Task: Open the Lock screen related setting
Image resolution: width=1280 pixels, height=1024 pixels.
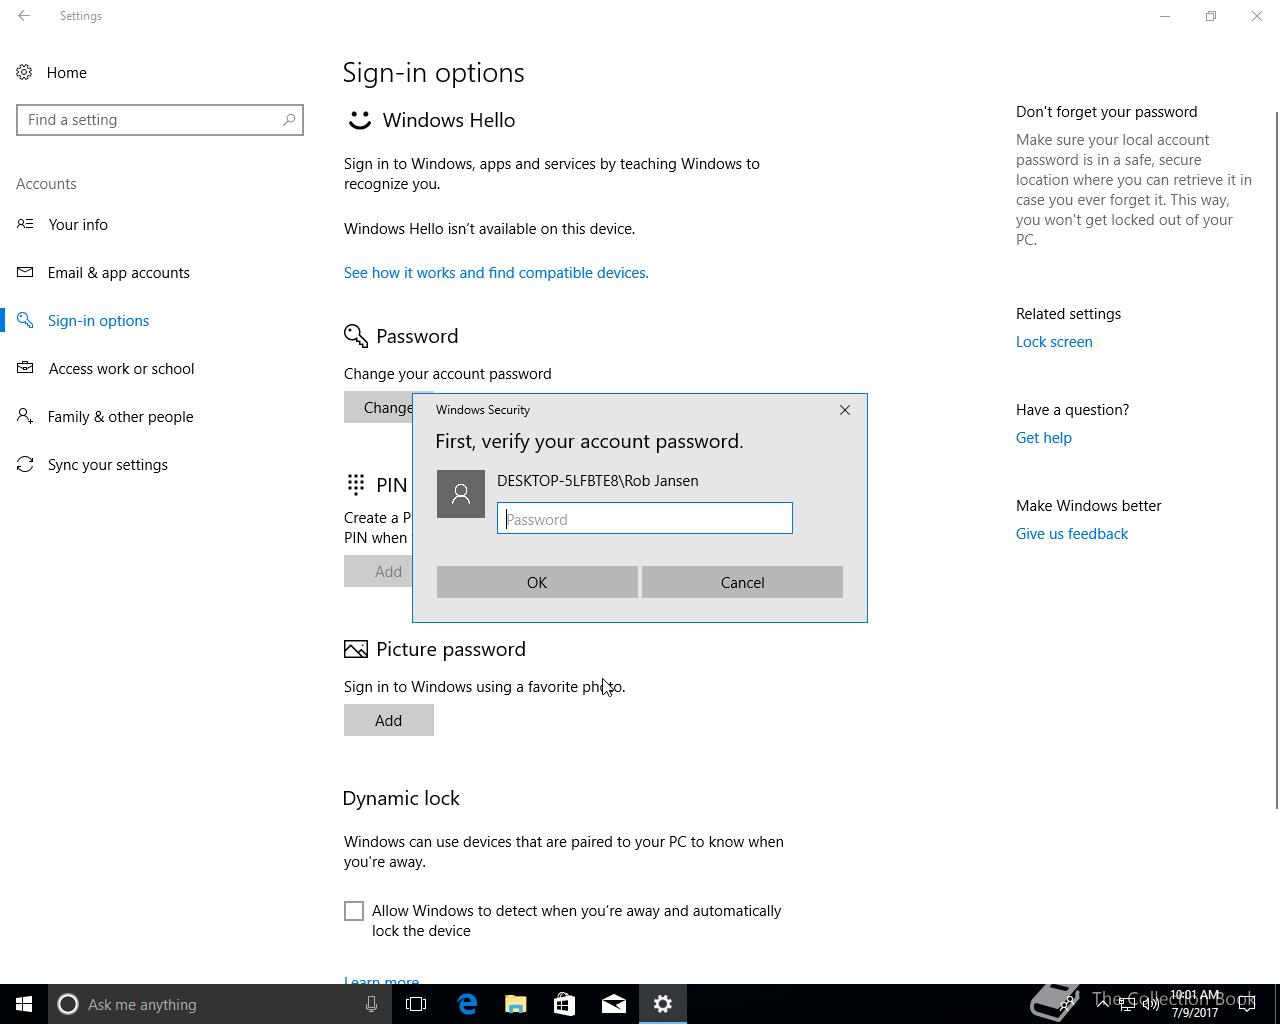Action: point(1054,342)
